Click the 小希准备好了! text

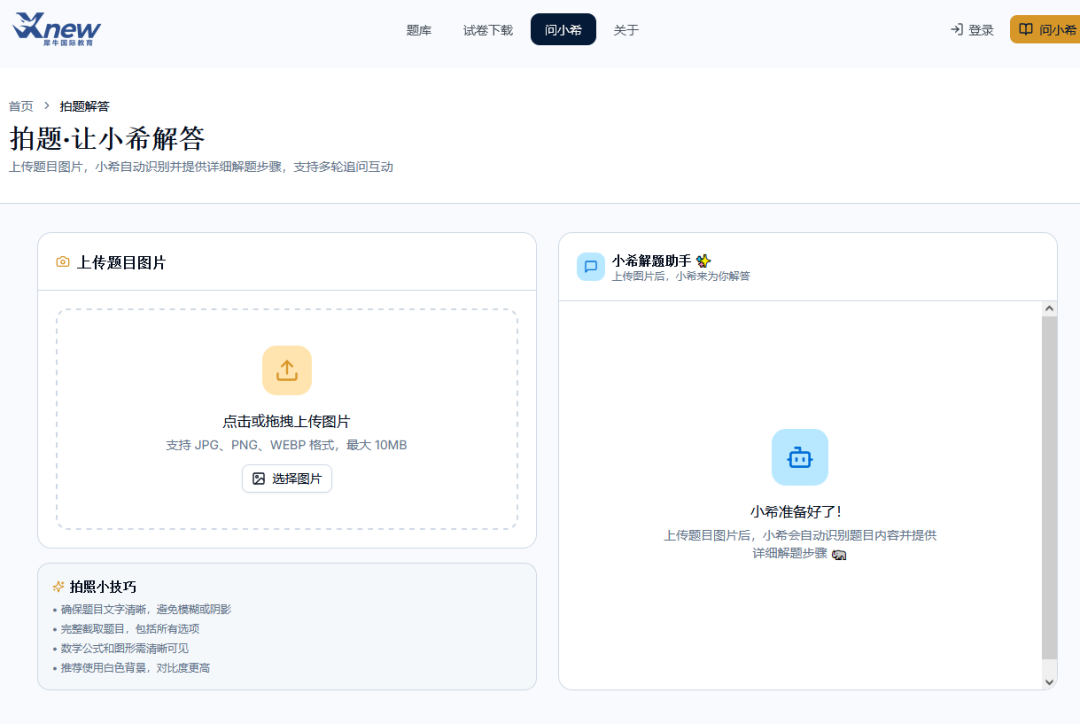click(796, 512)
